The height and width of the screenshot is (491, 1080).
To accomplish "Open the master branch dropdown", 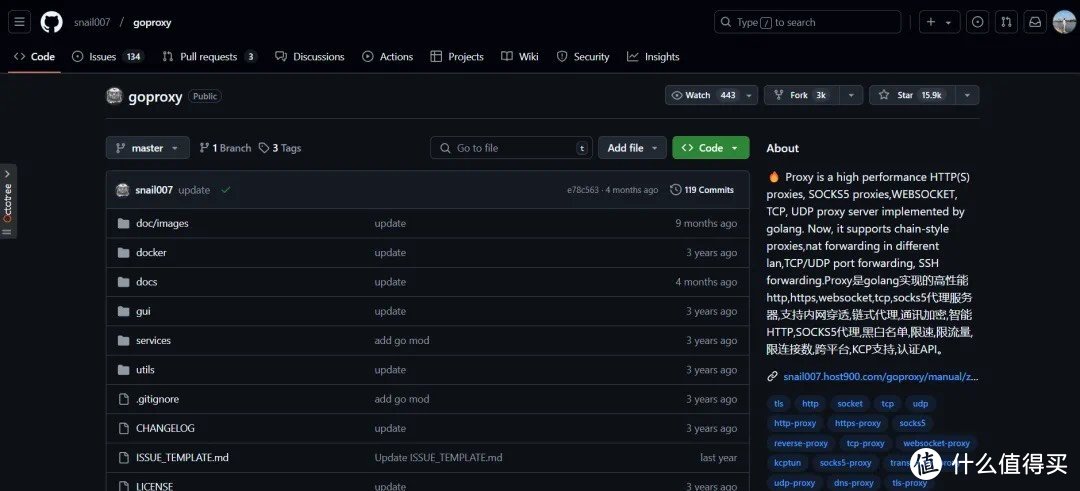I will pos(147,148).
